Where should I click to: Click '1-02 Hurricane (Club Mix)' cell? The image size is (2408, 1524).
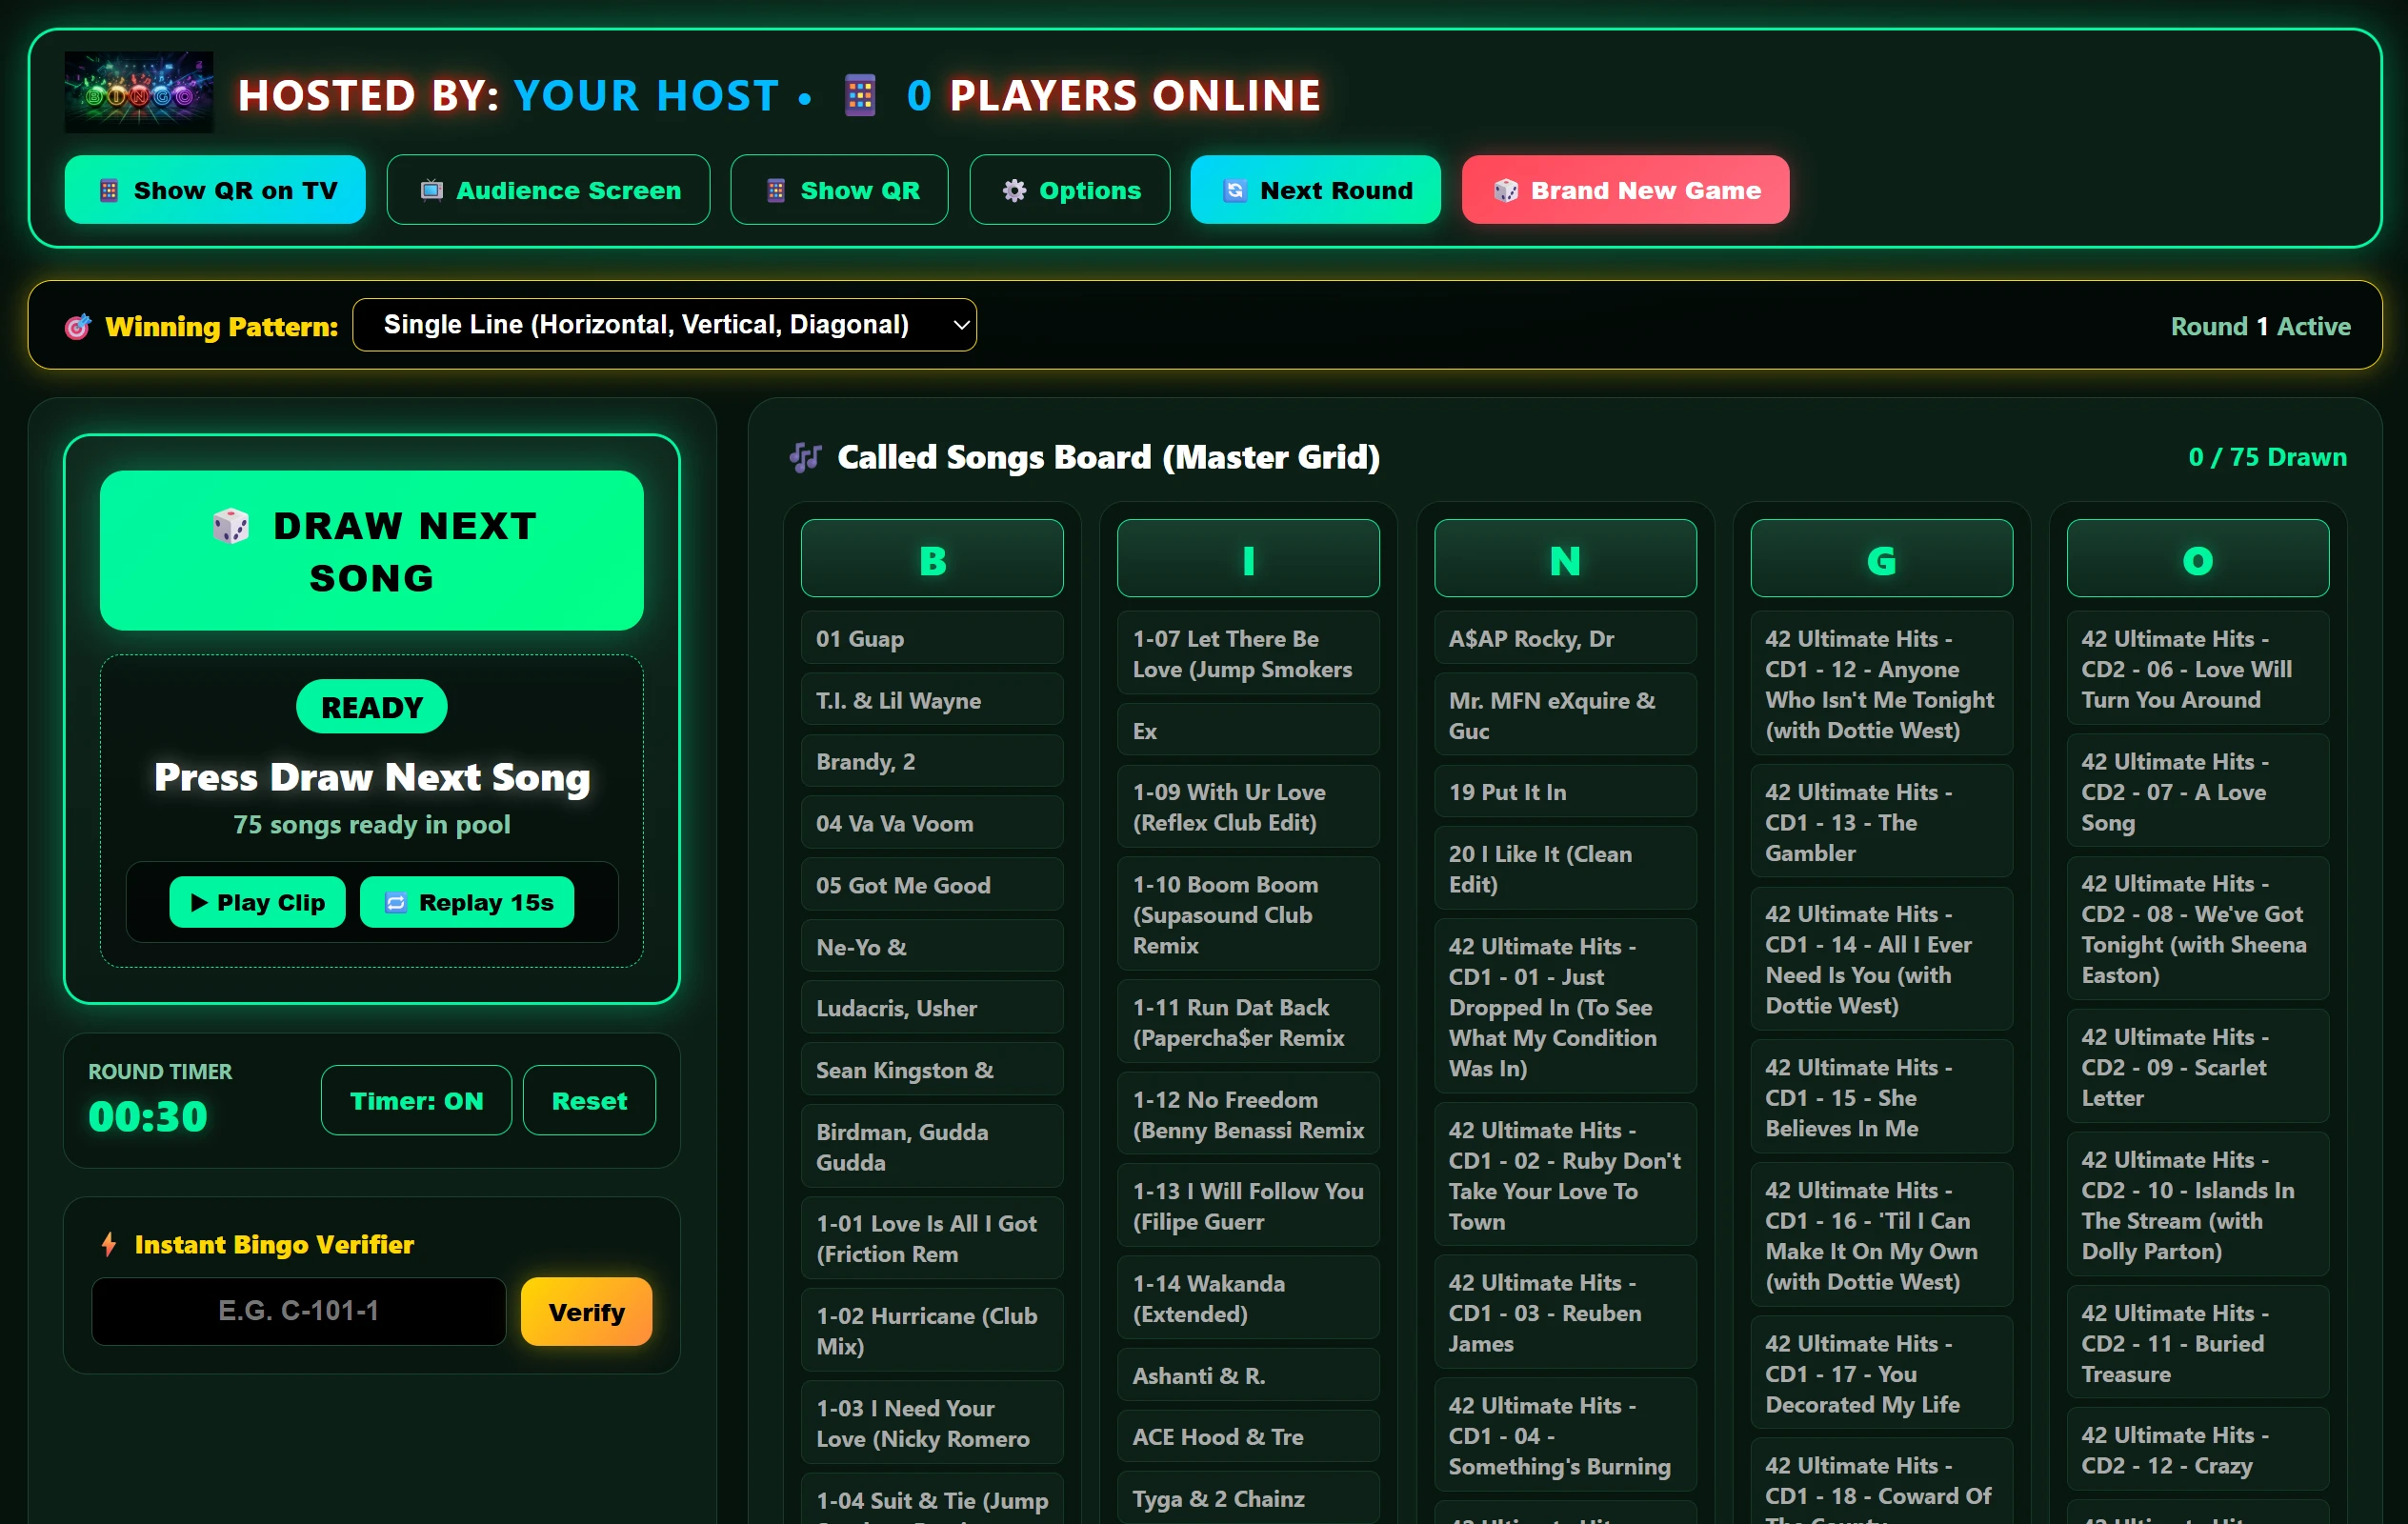click(932, 1331)
